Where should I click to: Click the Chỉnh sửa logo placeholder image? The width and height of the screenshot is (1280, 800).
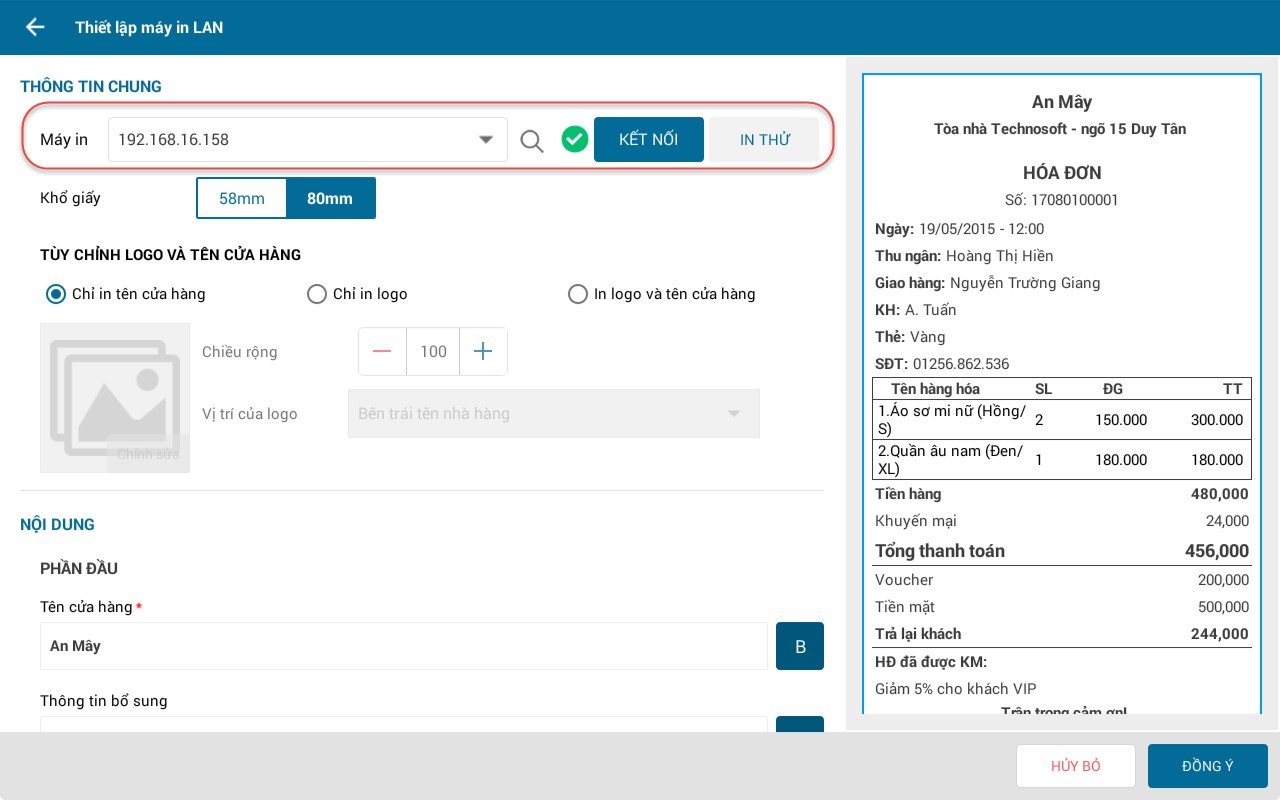[x=114, y=398]
